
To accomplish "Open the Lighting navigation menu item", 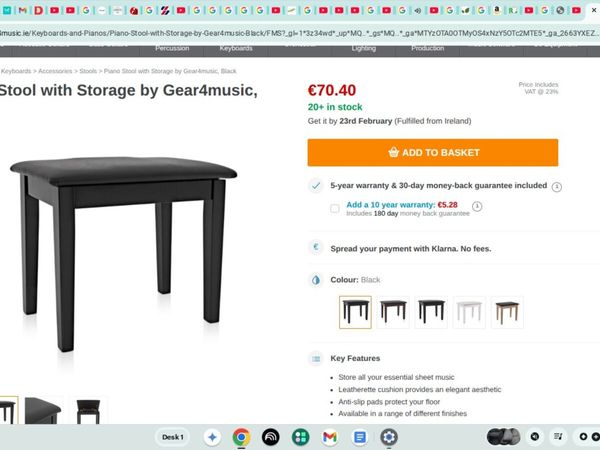I will coord(364,48).
